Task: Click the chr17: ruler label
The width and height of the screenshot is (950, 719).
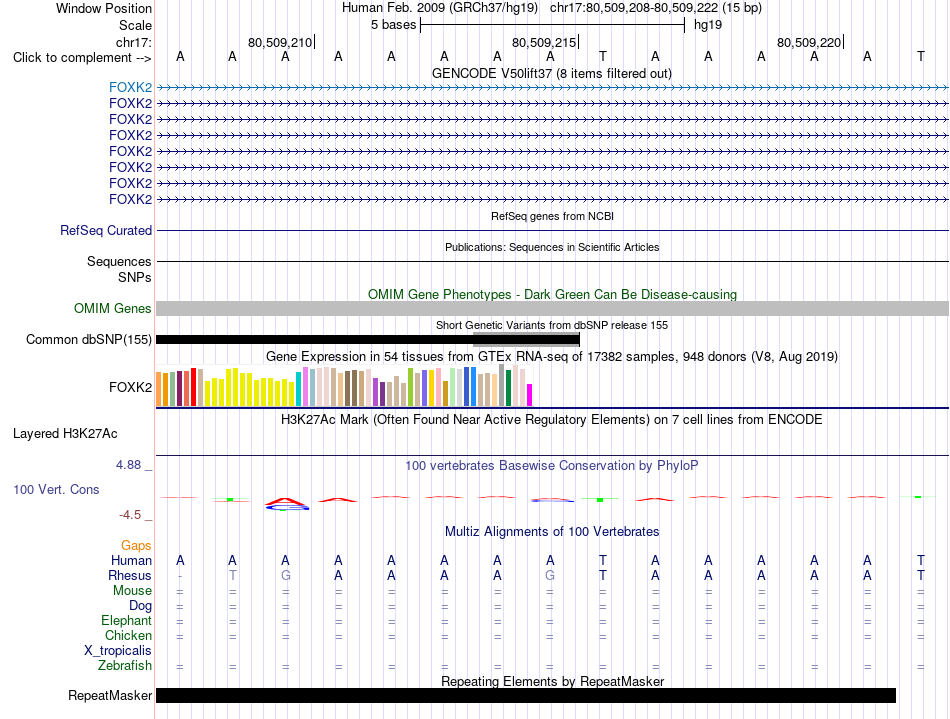Action: [x=134, y=42]
